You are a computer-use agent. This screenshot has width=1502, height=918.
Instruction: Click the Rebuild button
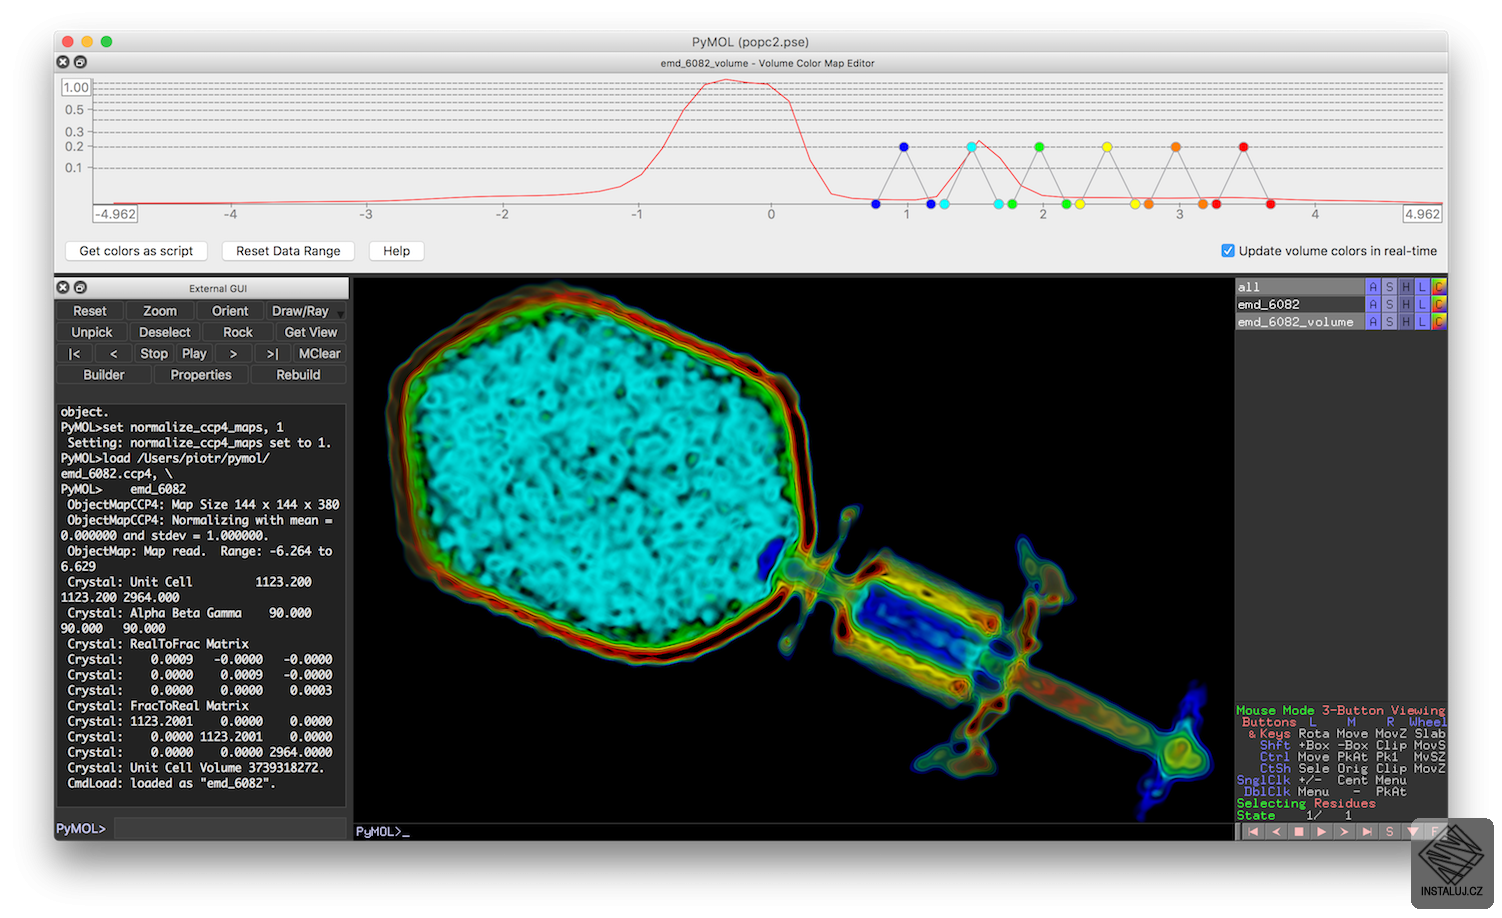pos(299,375)
